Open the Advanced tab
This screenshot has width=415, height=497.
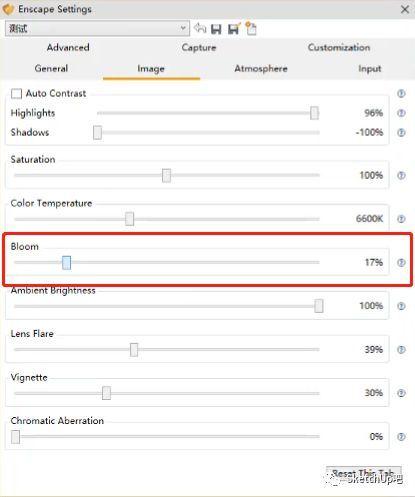pyautogui.click(x=68, y=47)
